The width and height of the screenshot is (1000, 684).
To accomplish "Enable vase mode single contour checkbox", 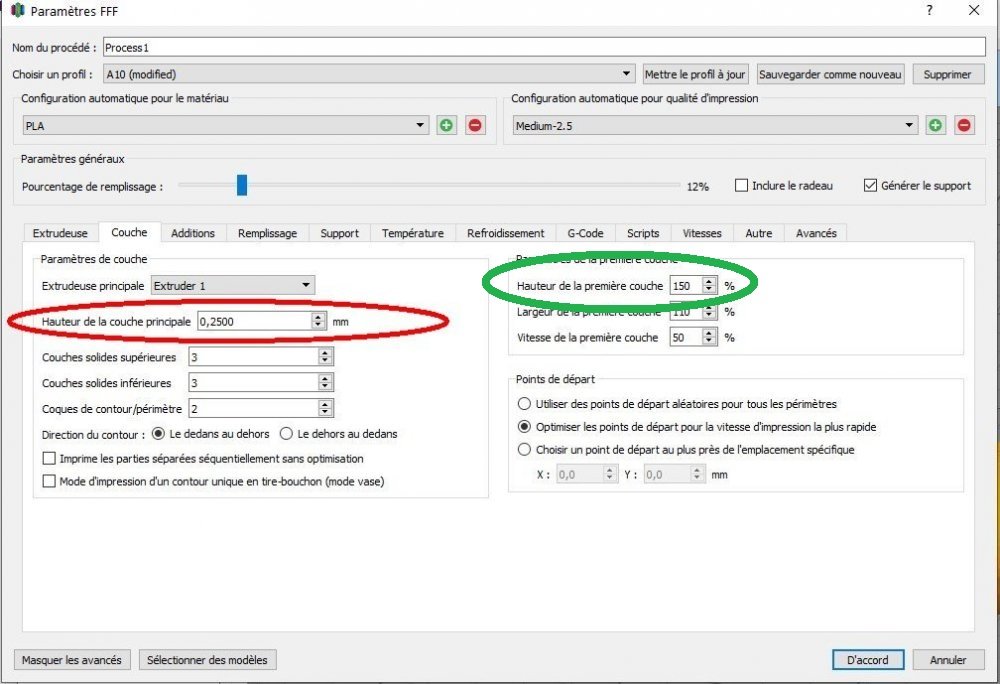I will [49, 481].
